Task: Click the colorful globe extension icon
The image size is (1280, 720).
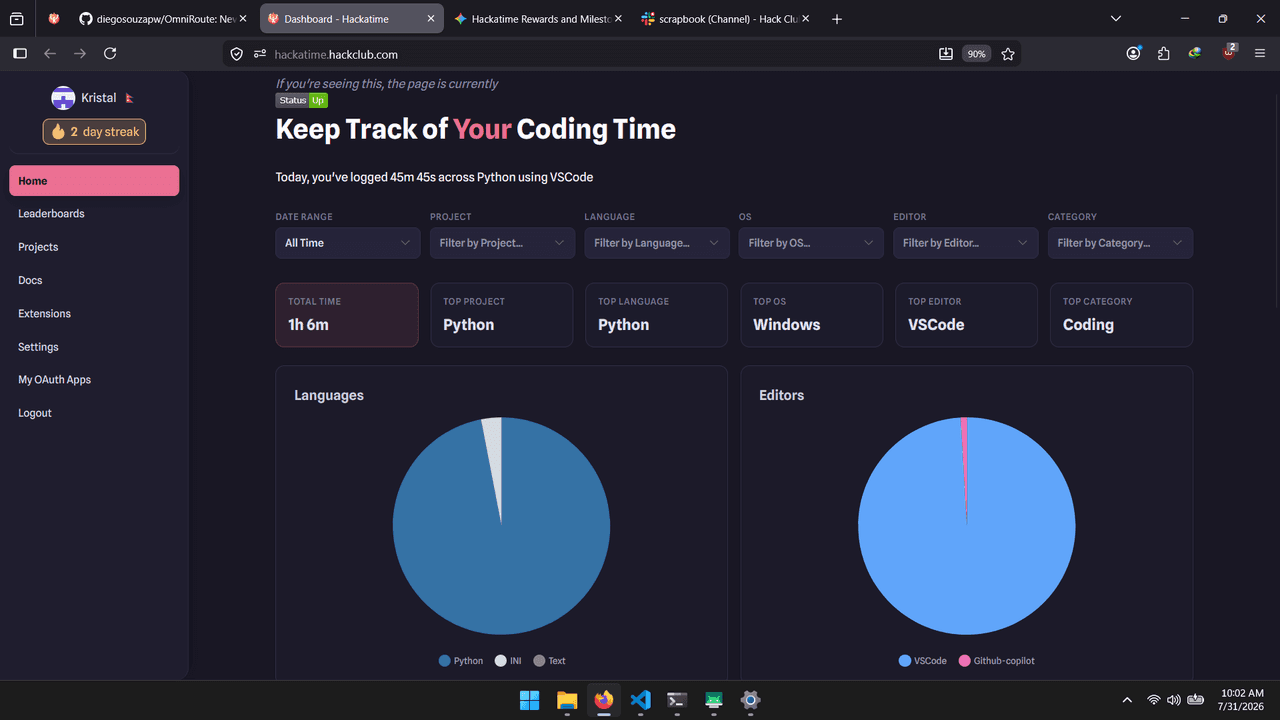Action: tap(1195, 54)
